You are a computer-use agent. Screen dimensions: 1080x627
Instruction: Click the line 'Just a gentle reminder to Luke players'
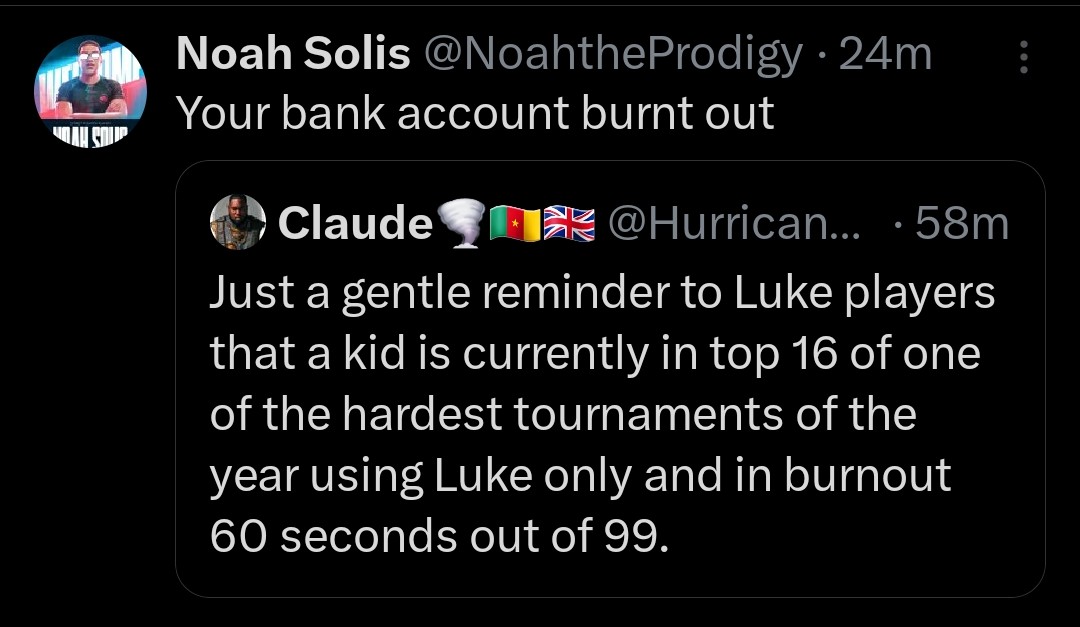[x=602, y=294]
